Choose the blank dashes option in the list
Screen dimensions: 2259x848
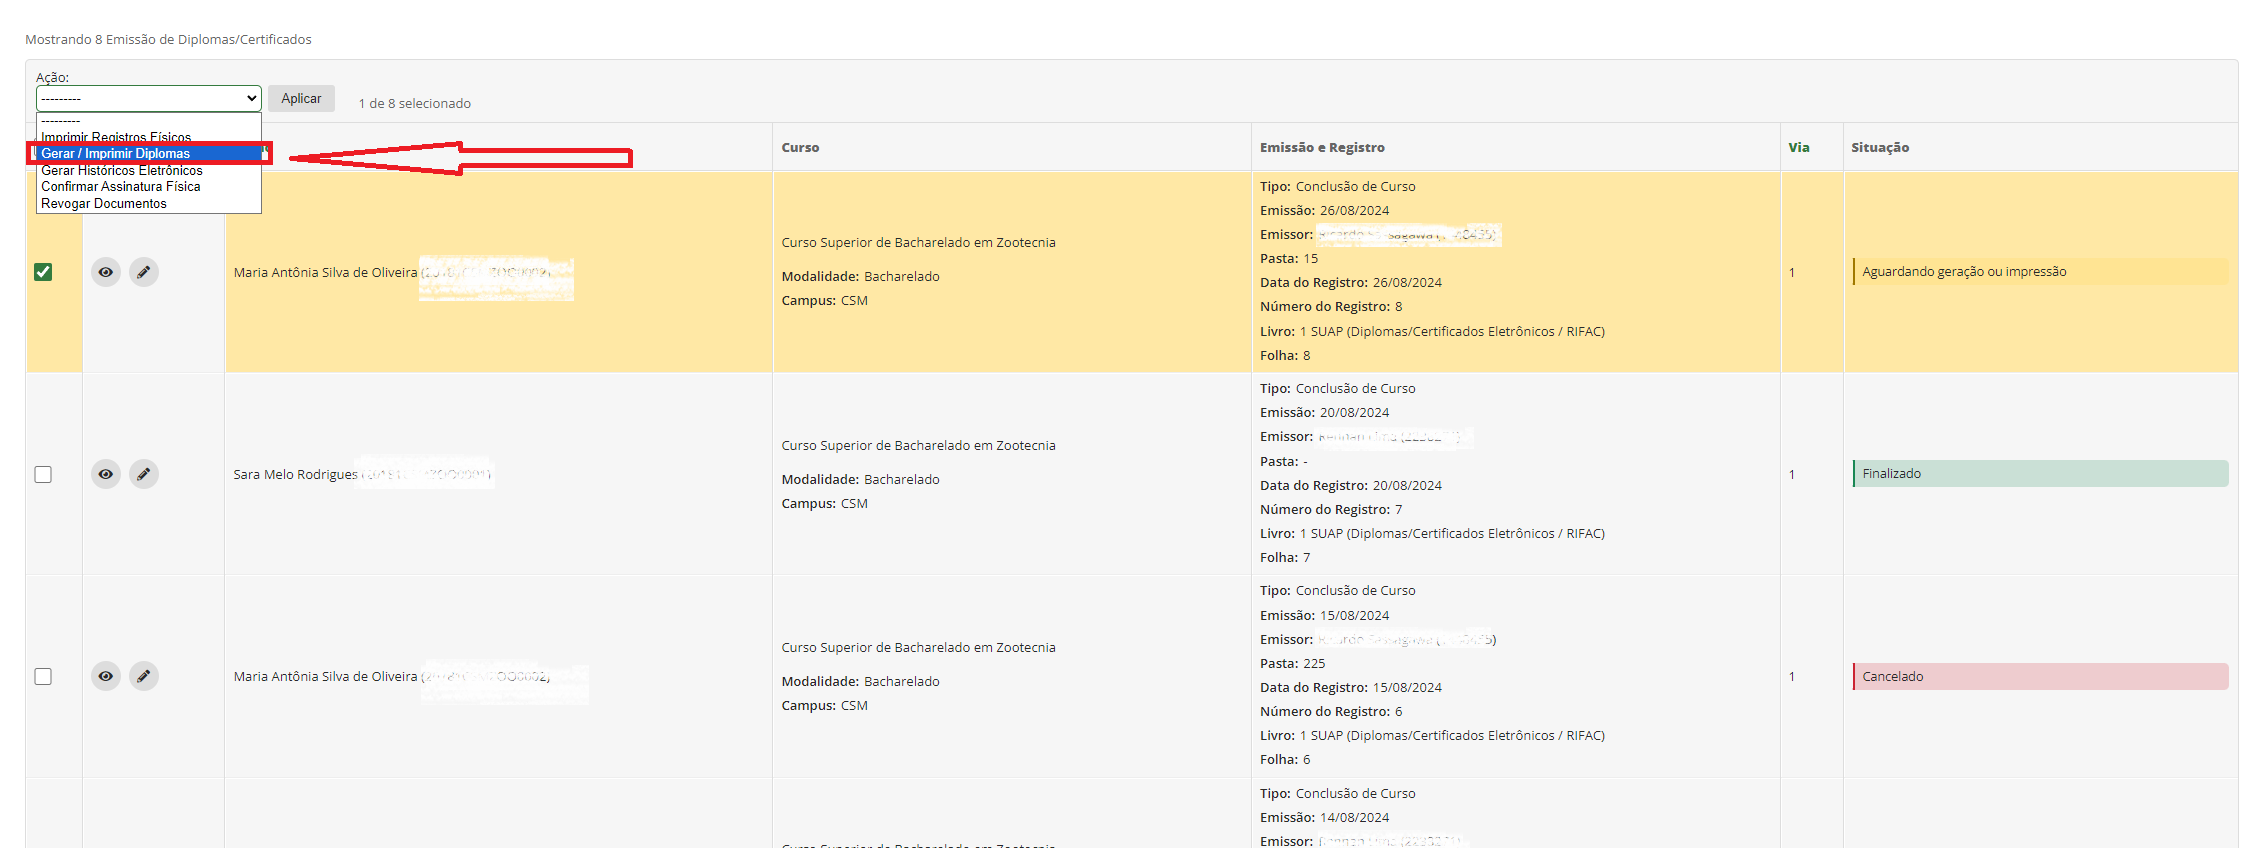[x=149, y=120]
